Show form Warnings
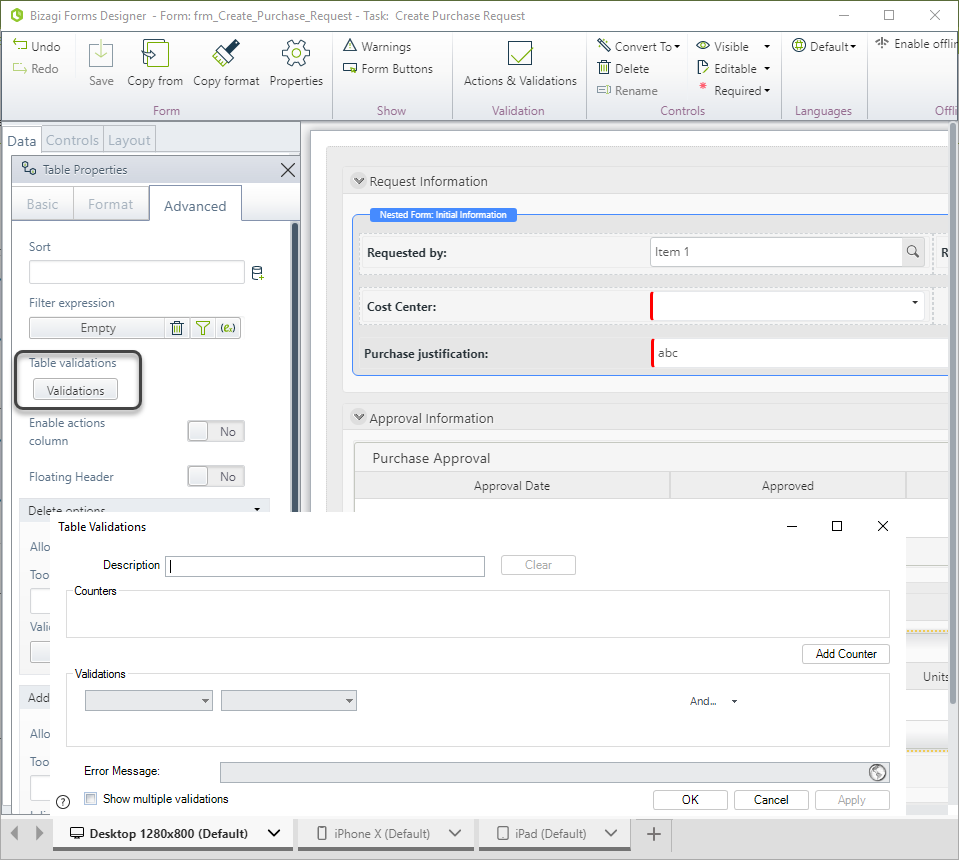Viewport: 959px width, 860px height. (x=377, y=46)
